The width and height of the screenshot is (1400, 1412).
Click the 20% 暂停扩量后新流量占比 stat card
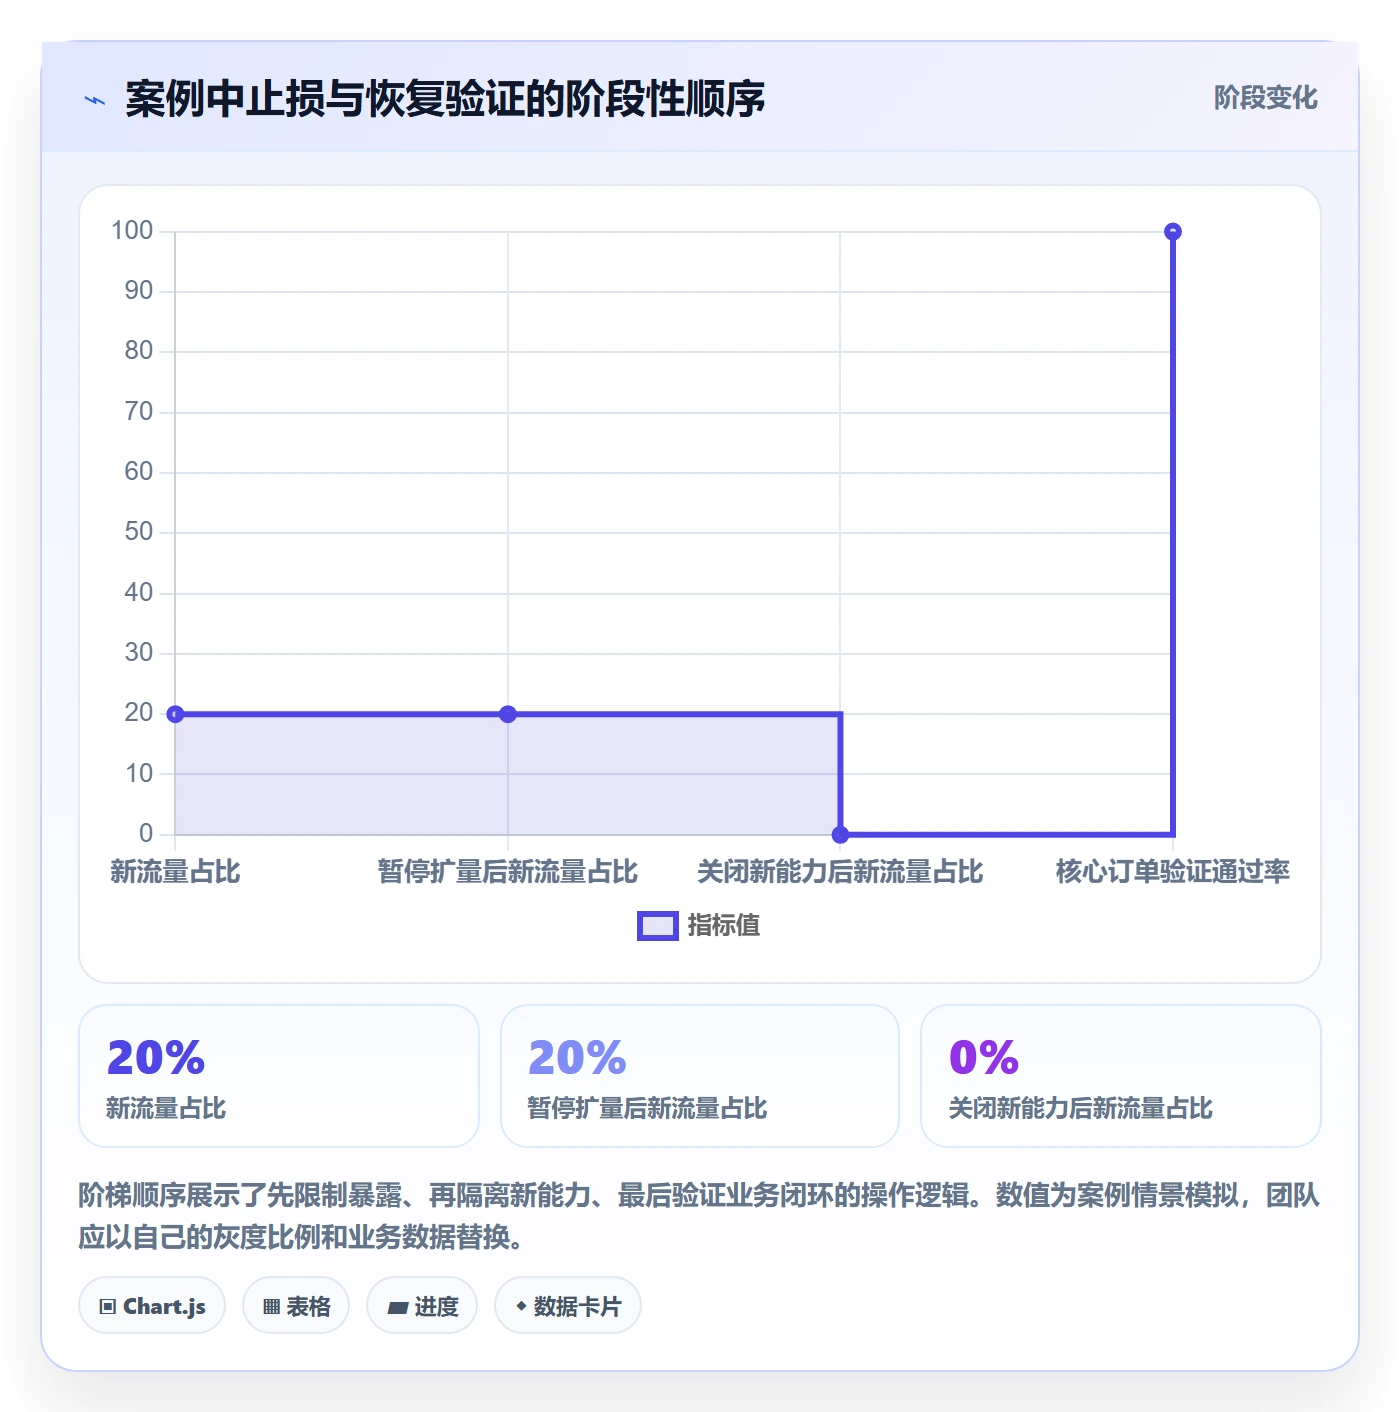(x=700, y=1076)
